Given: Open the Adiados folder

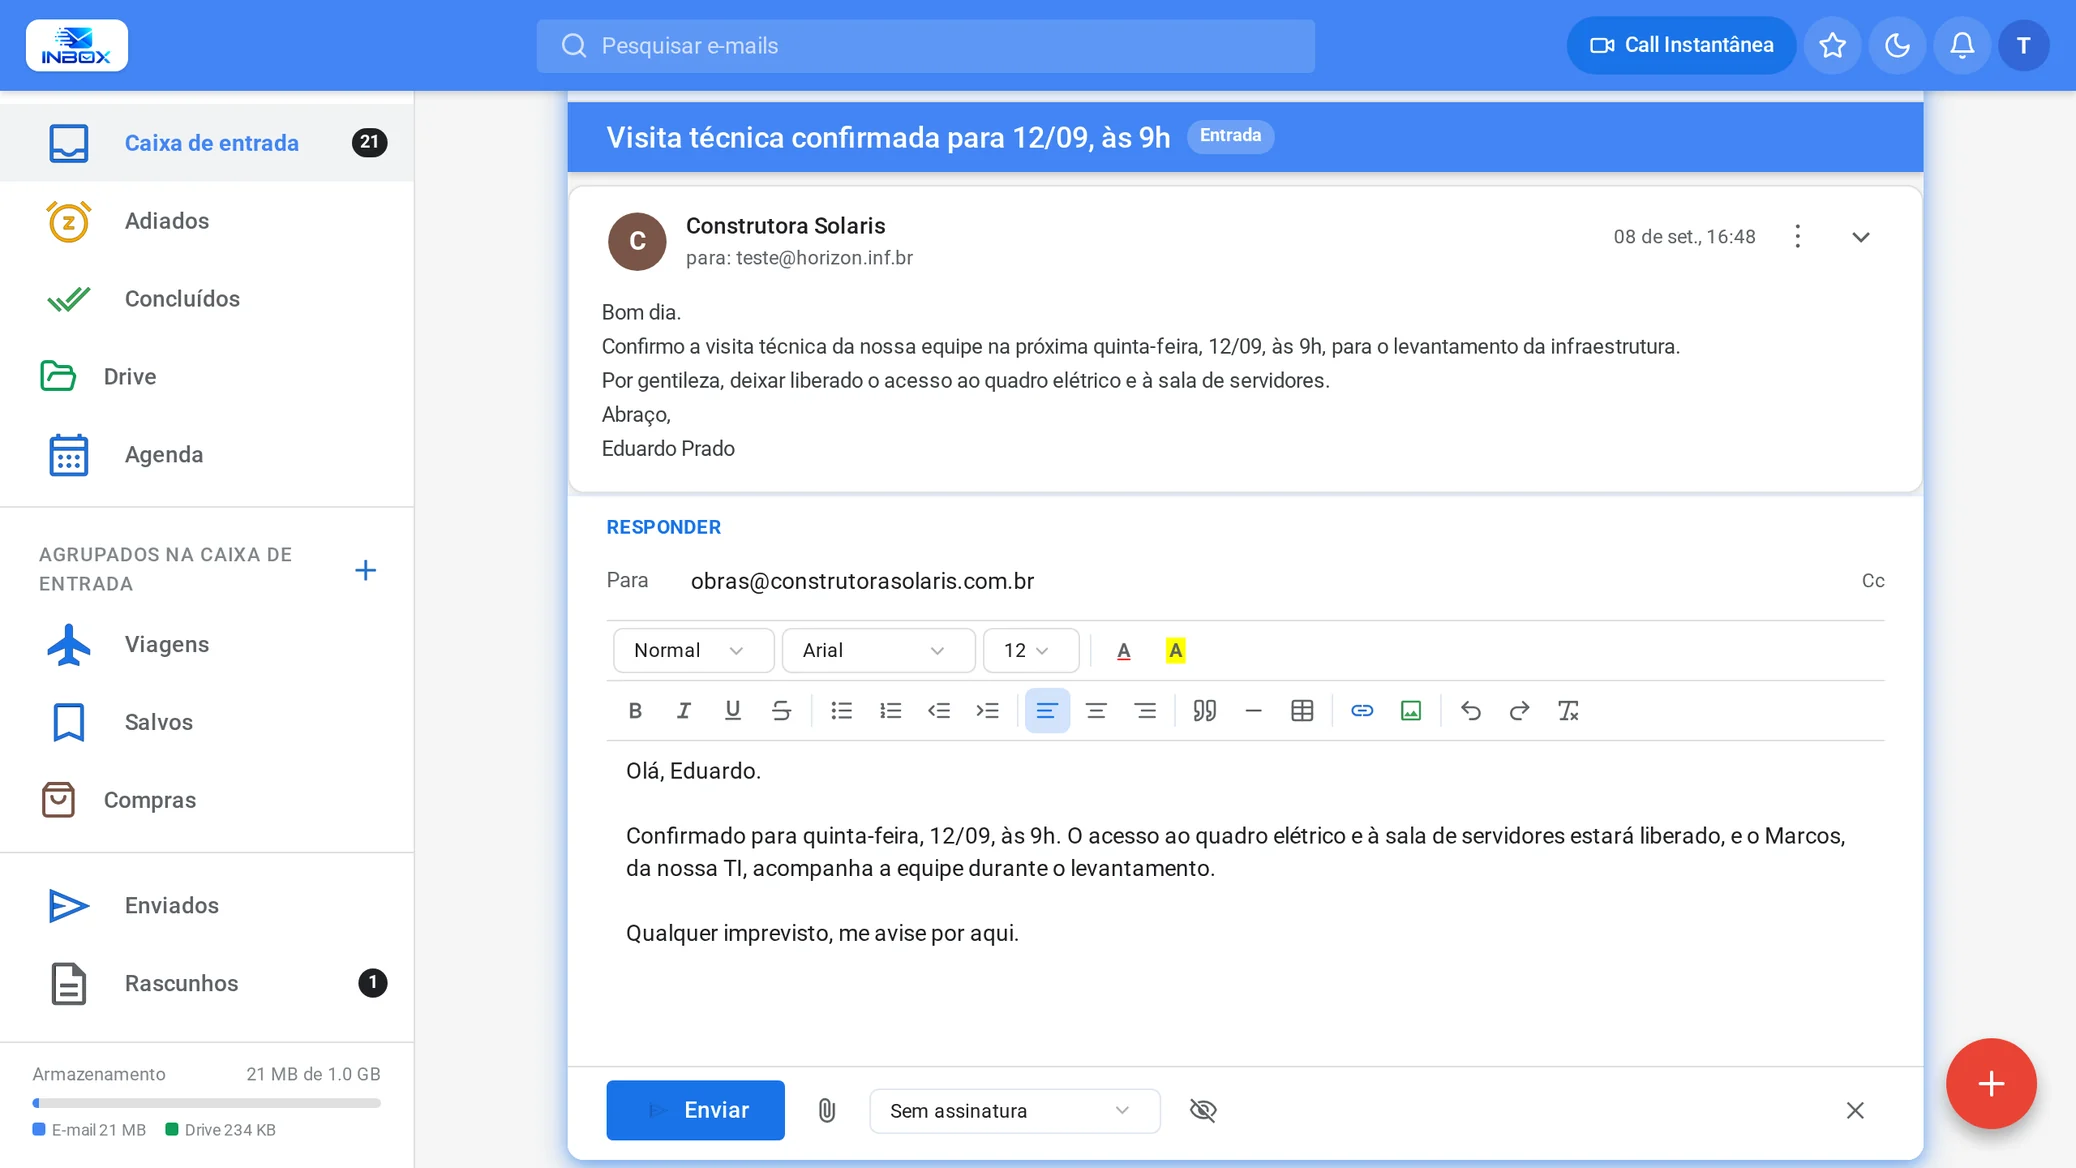Looking at the screenshot, I should [x=207, y=221].
